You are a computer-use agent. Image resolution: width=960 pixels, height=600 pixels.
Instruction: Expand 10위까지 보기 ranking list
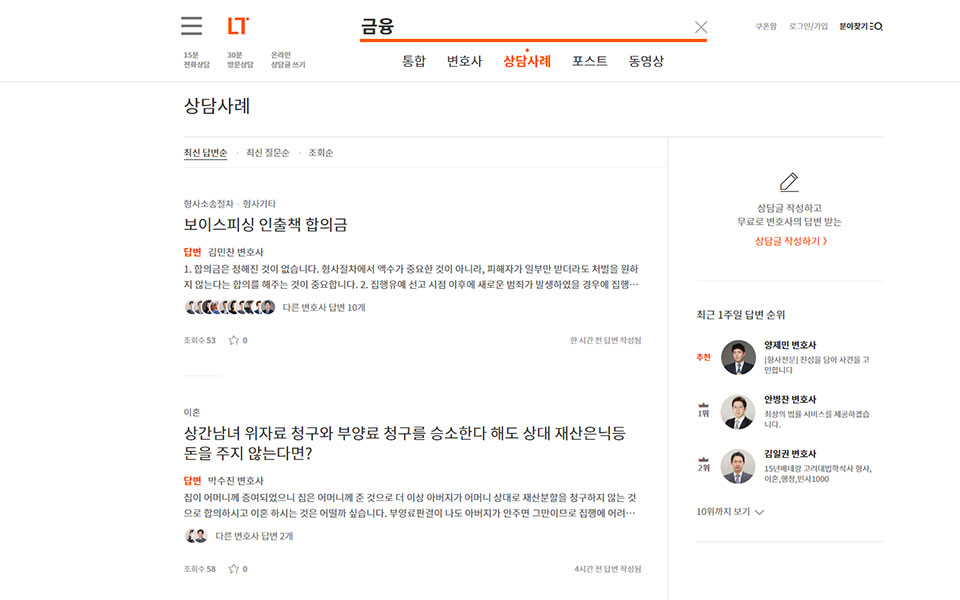pyautogui.click(x=730, y=512)
